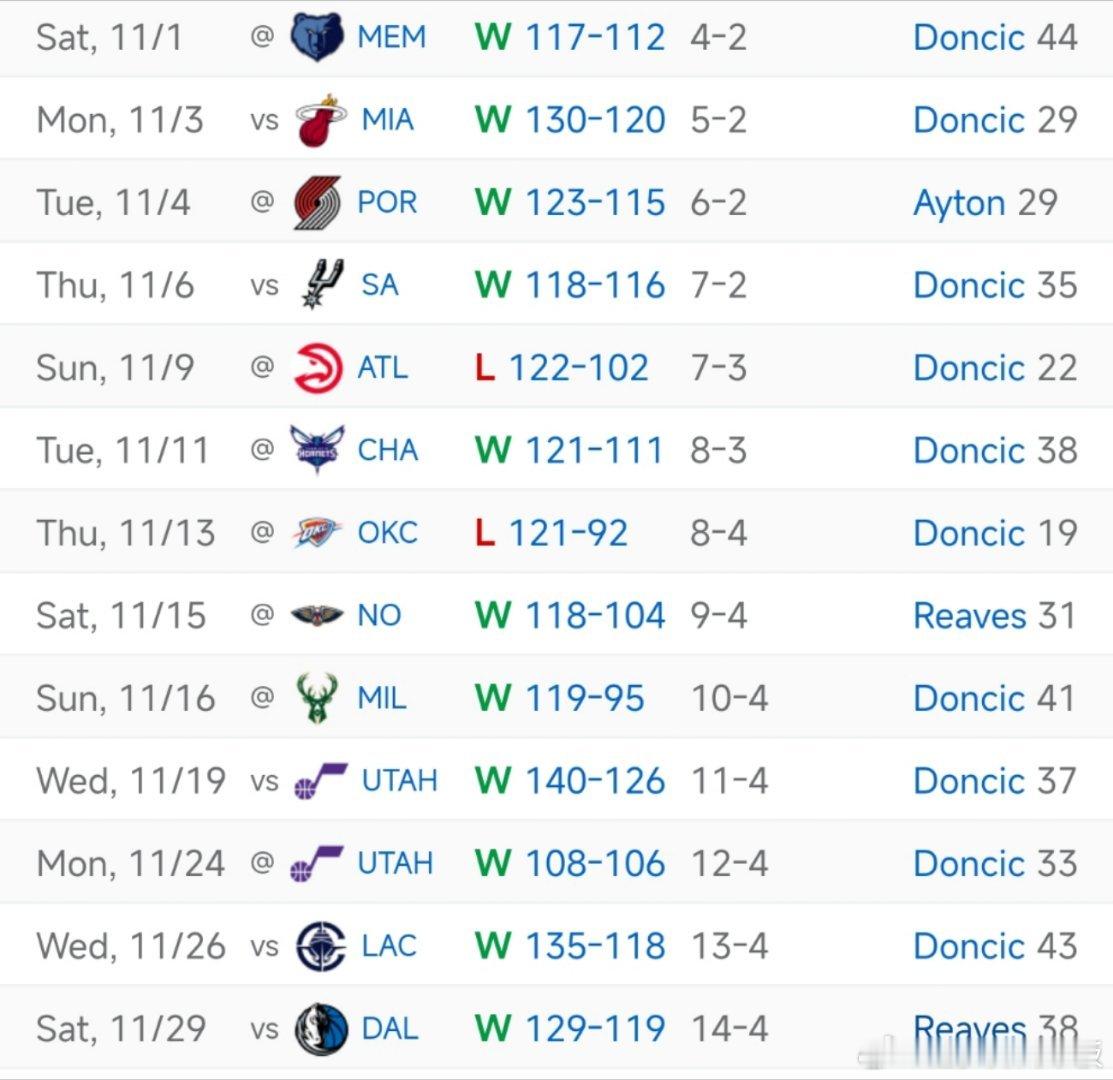Click the Oklahoma City Thunder logo
The height and width of the screenshot is (1080, 1113).
[317, 533]
